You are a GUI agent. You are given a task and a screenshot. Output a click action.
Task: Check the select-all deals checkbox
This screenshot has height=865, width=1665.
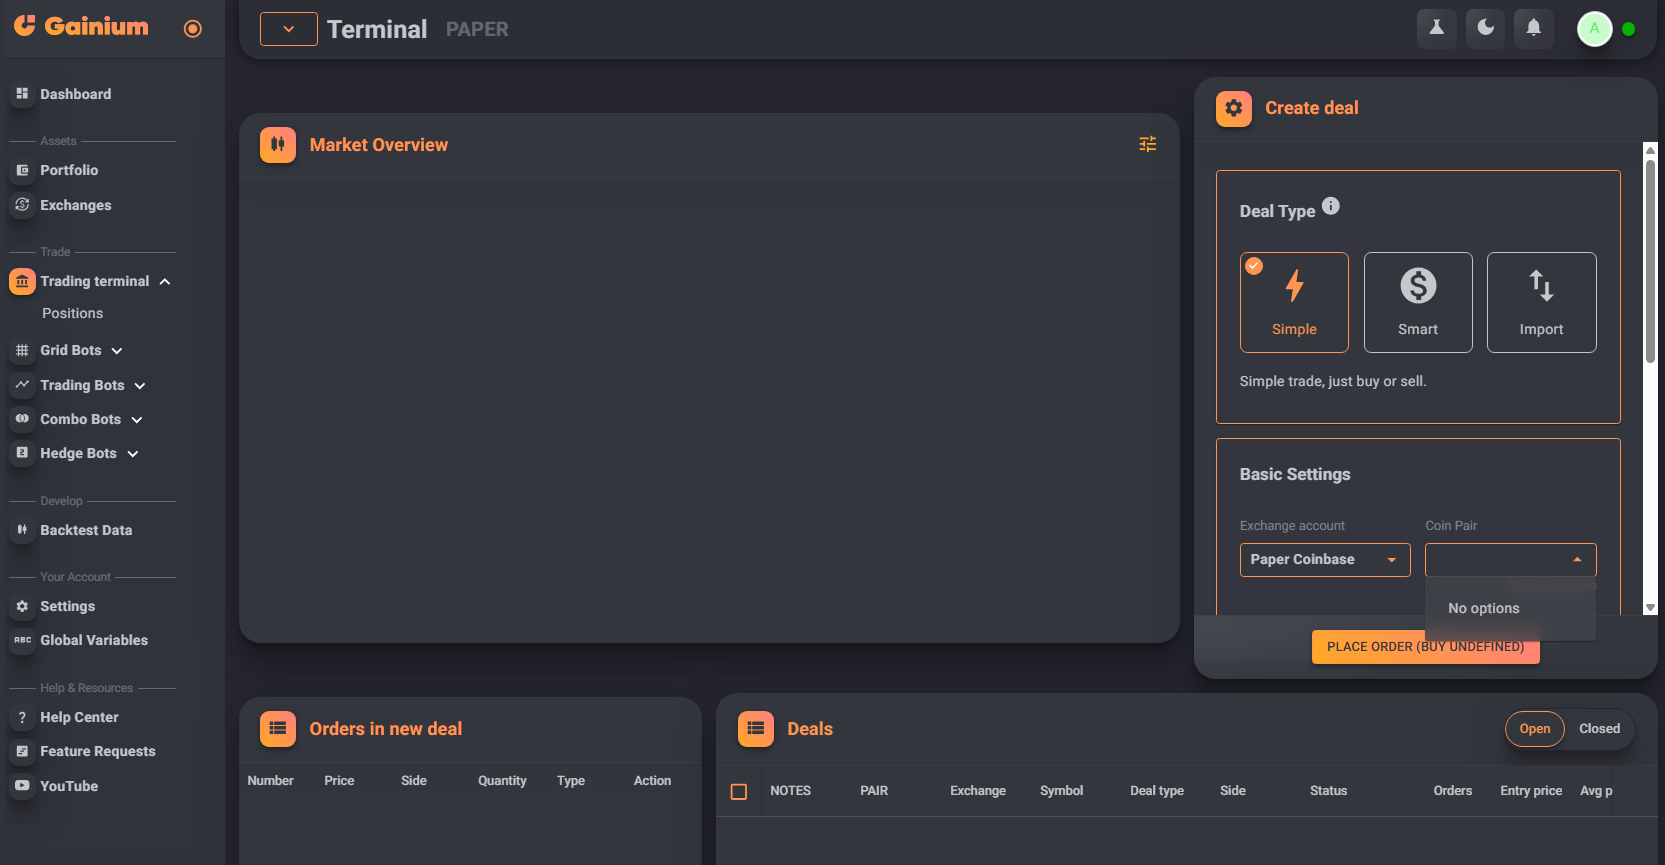pos(739,791)
